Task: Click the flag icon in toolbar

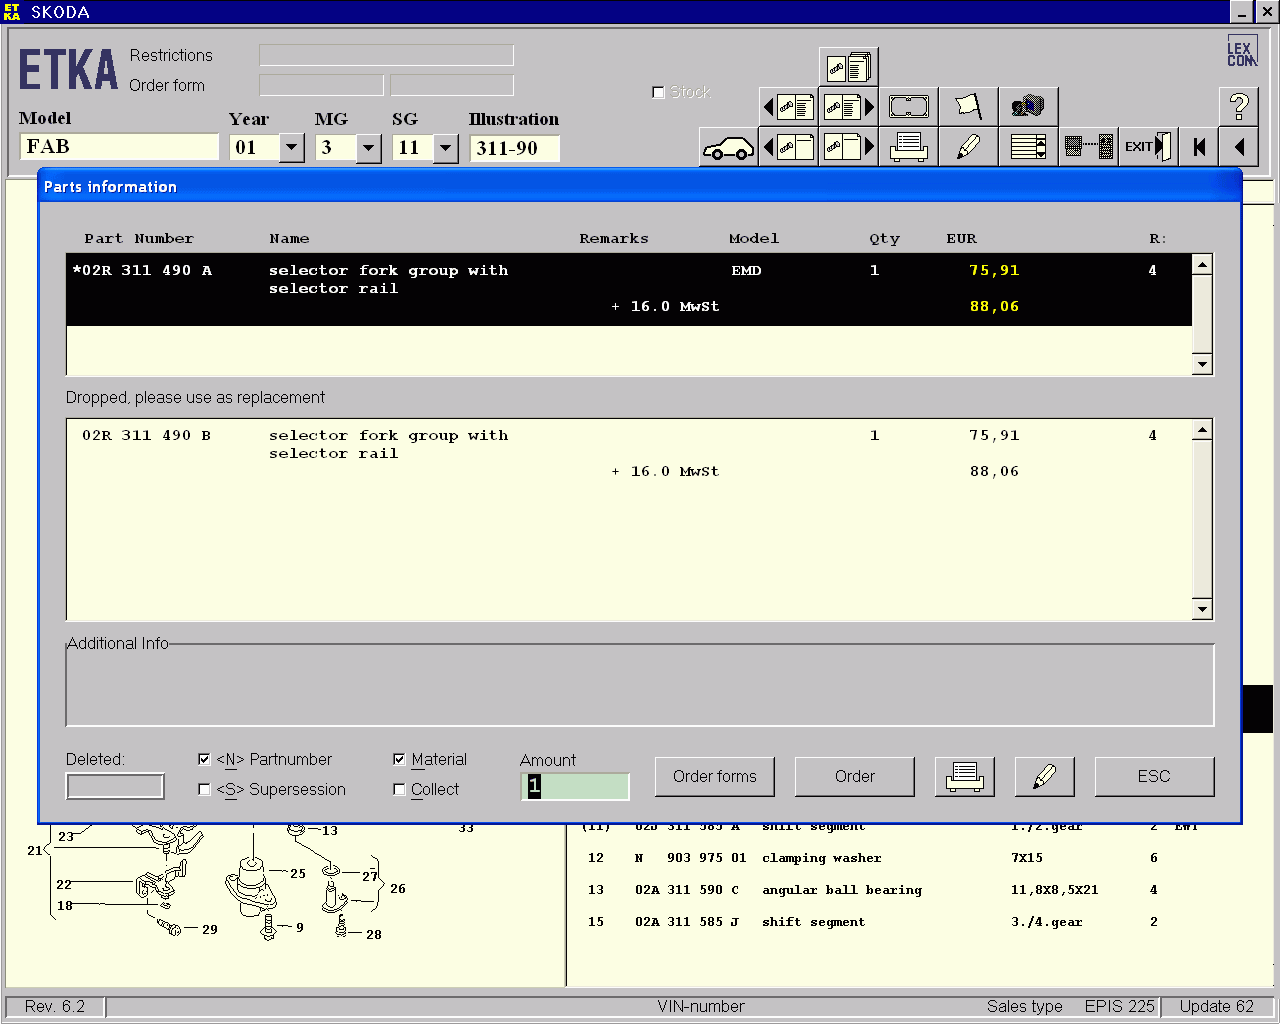Action: pyautogui.click(x=969, y=107)
